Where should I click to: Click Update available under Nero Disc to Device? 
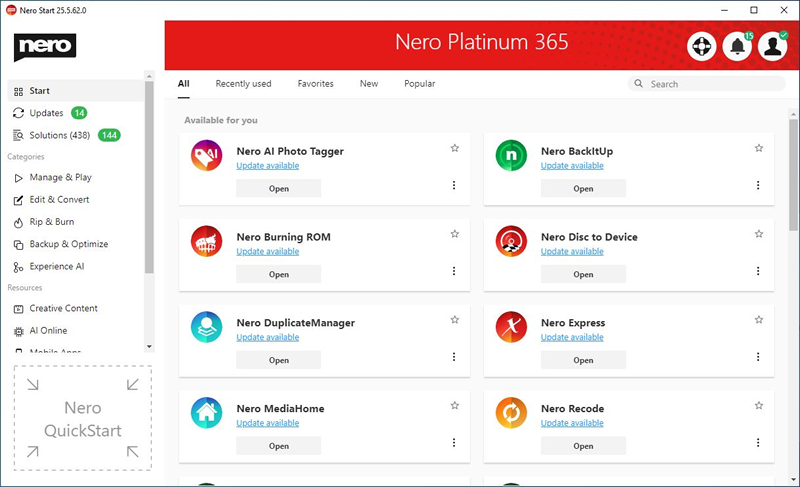pyautogui.click(x=572, y=251)
